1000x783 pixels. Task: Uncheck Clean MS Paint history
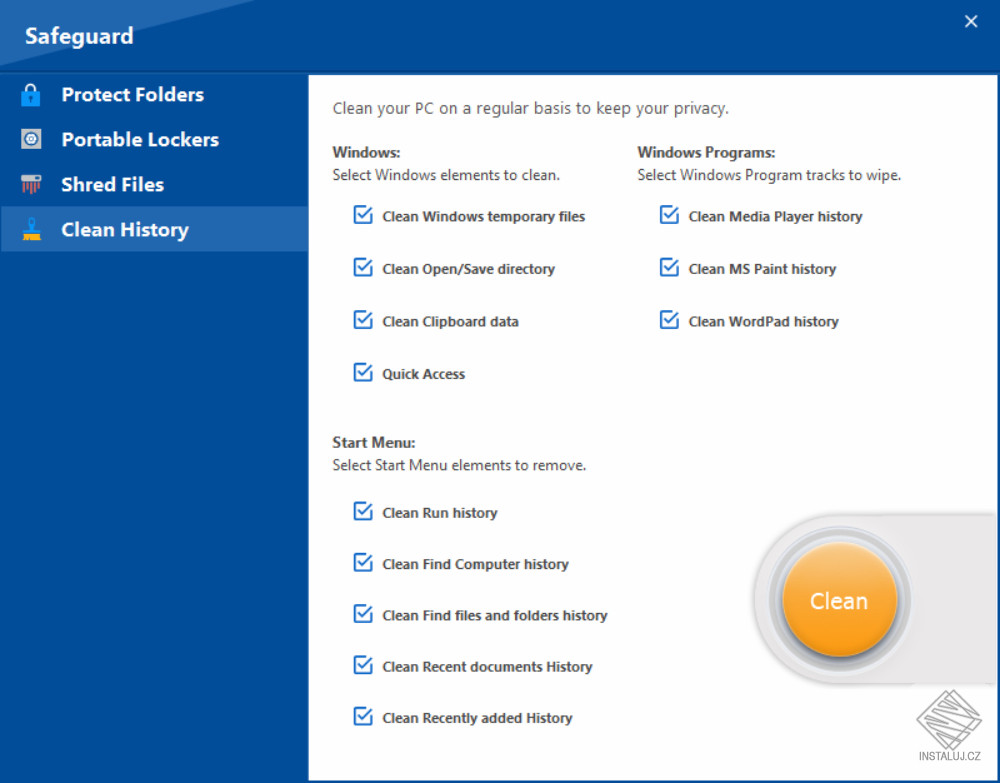pos(668,267)
